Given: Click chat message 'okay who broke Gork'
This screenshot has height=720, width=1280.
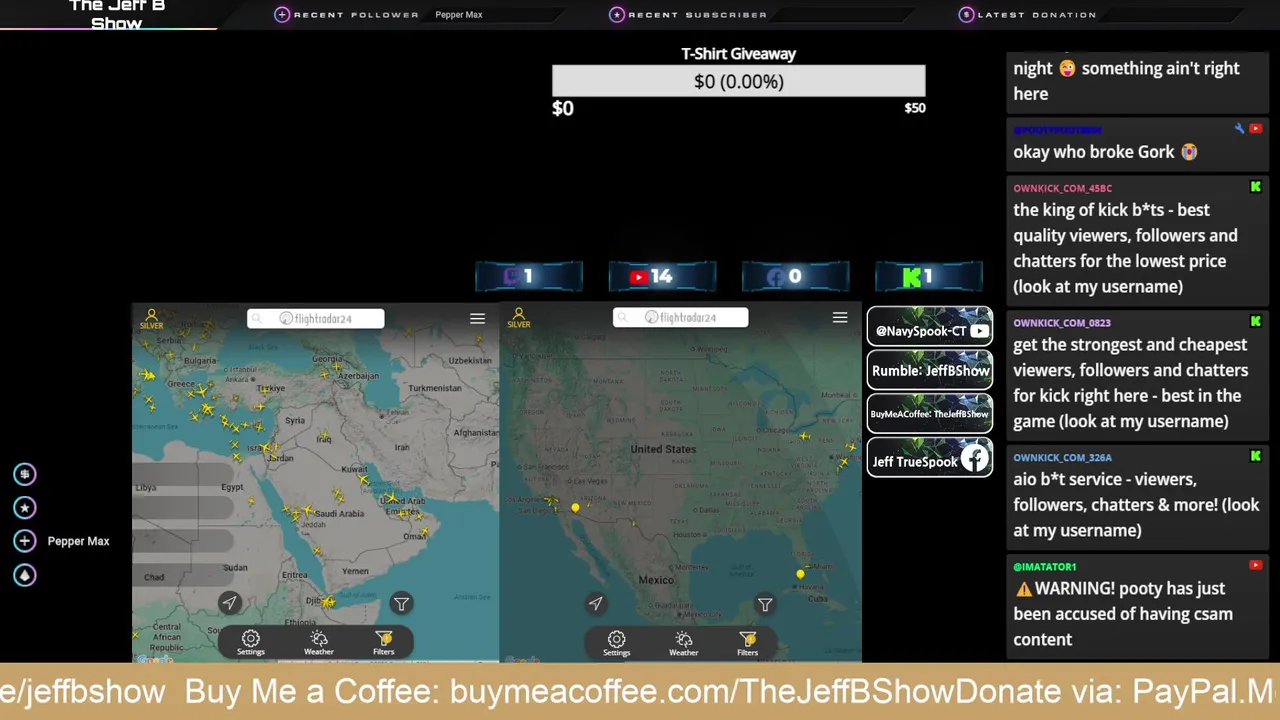Looking at the screenshot, I should [1105, 152].
